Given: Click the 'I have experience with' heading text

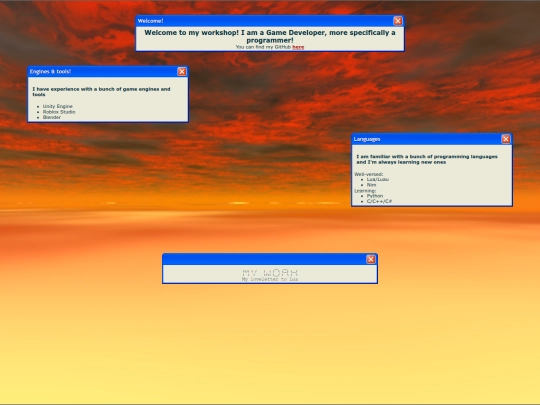Looking at the screenshot, I should 101,92.
